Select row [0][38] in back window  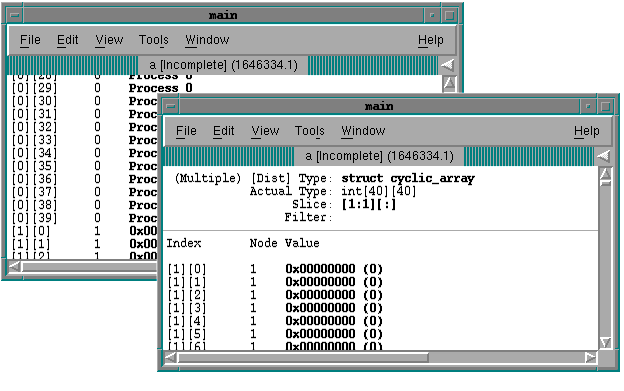[x=84, y=205]
